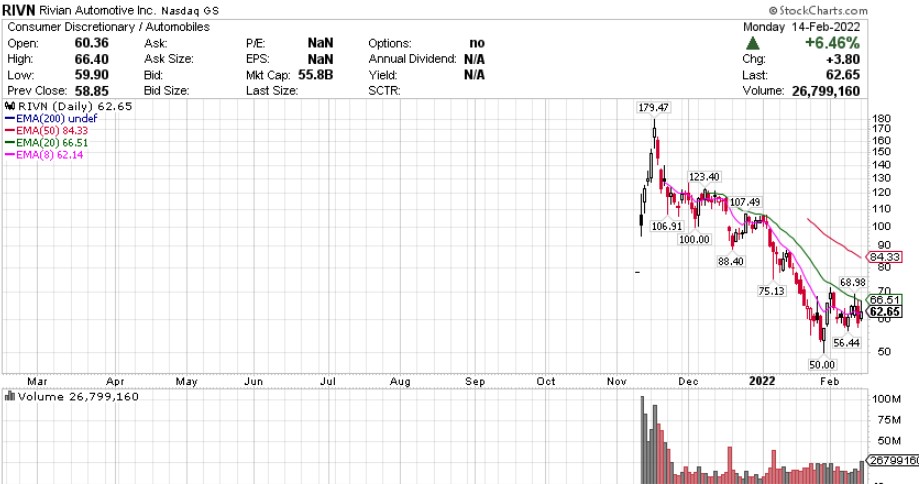Screen dimensions: 921x484
Task: Click the Annual Dividend N/A value
Action: point(474,59)
